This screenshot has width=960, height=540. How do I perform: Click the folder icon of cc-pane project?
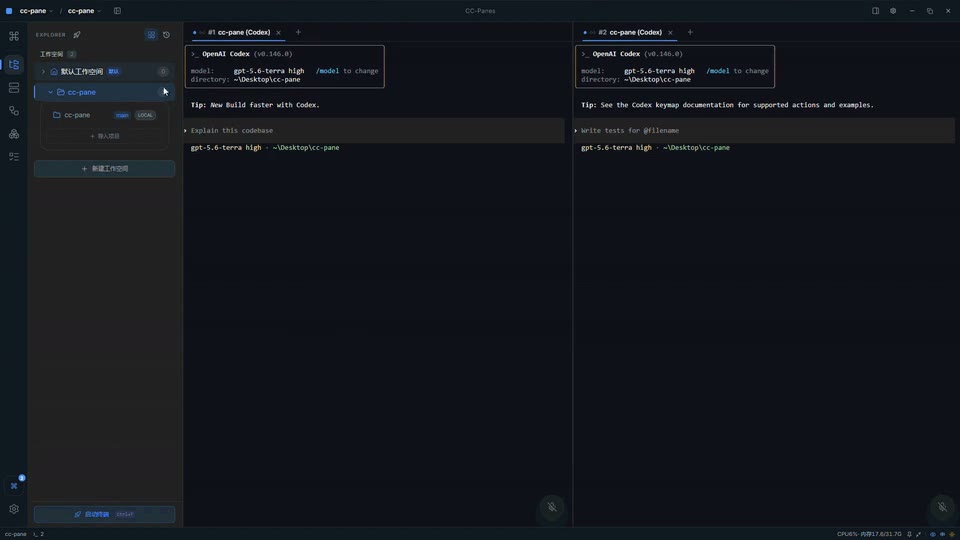[x=56, y=115]
